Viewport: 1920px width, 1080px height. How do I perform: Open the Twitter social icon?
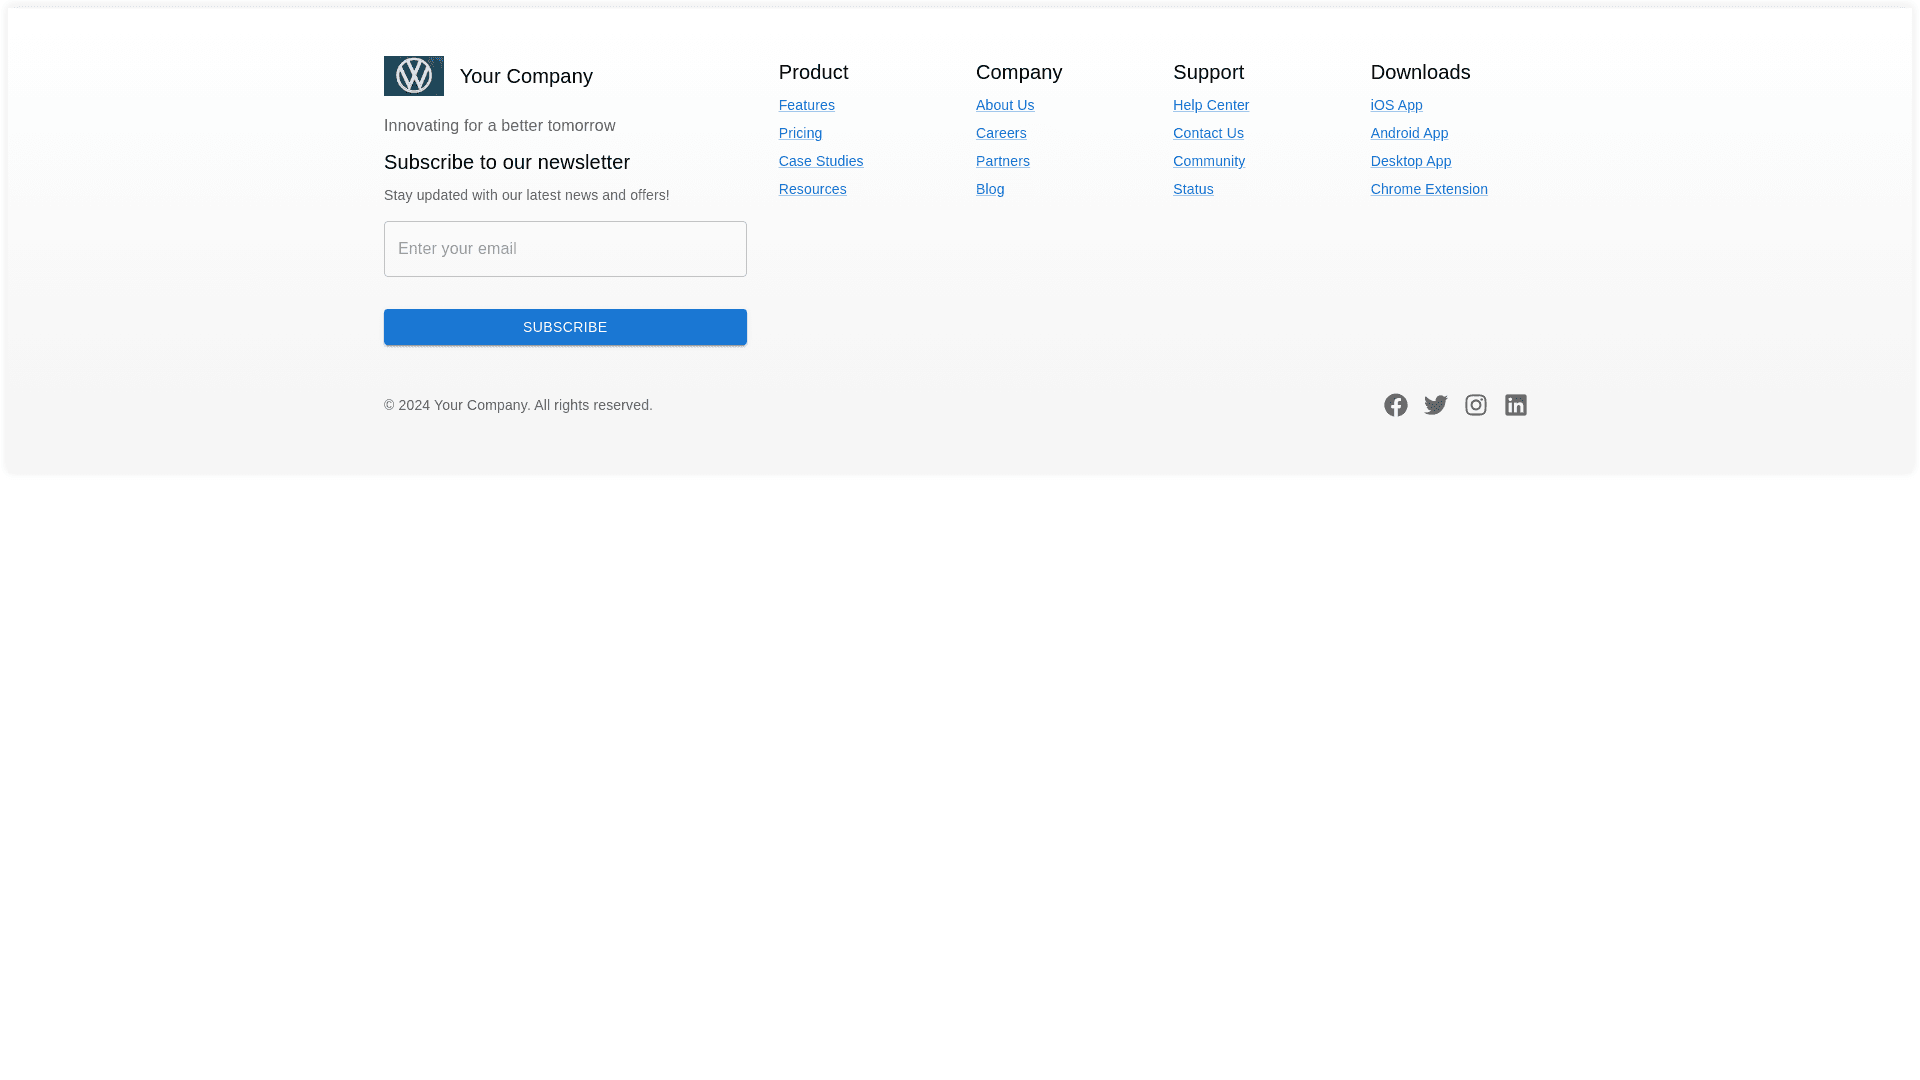click(1435, 405)
